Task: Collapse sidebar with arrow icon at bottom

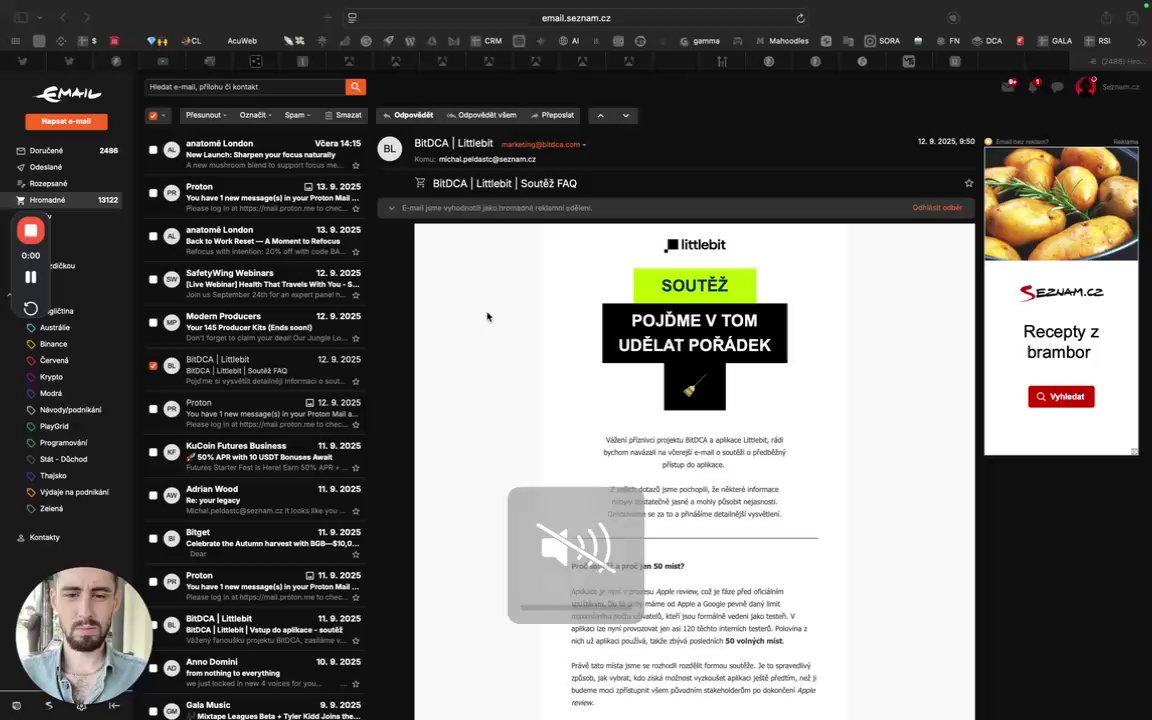Action: tap(114, 705)
